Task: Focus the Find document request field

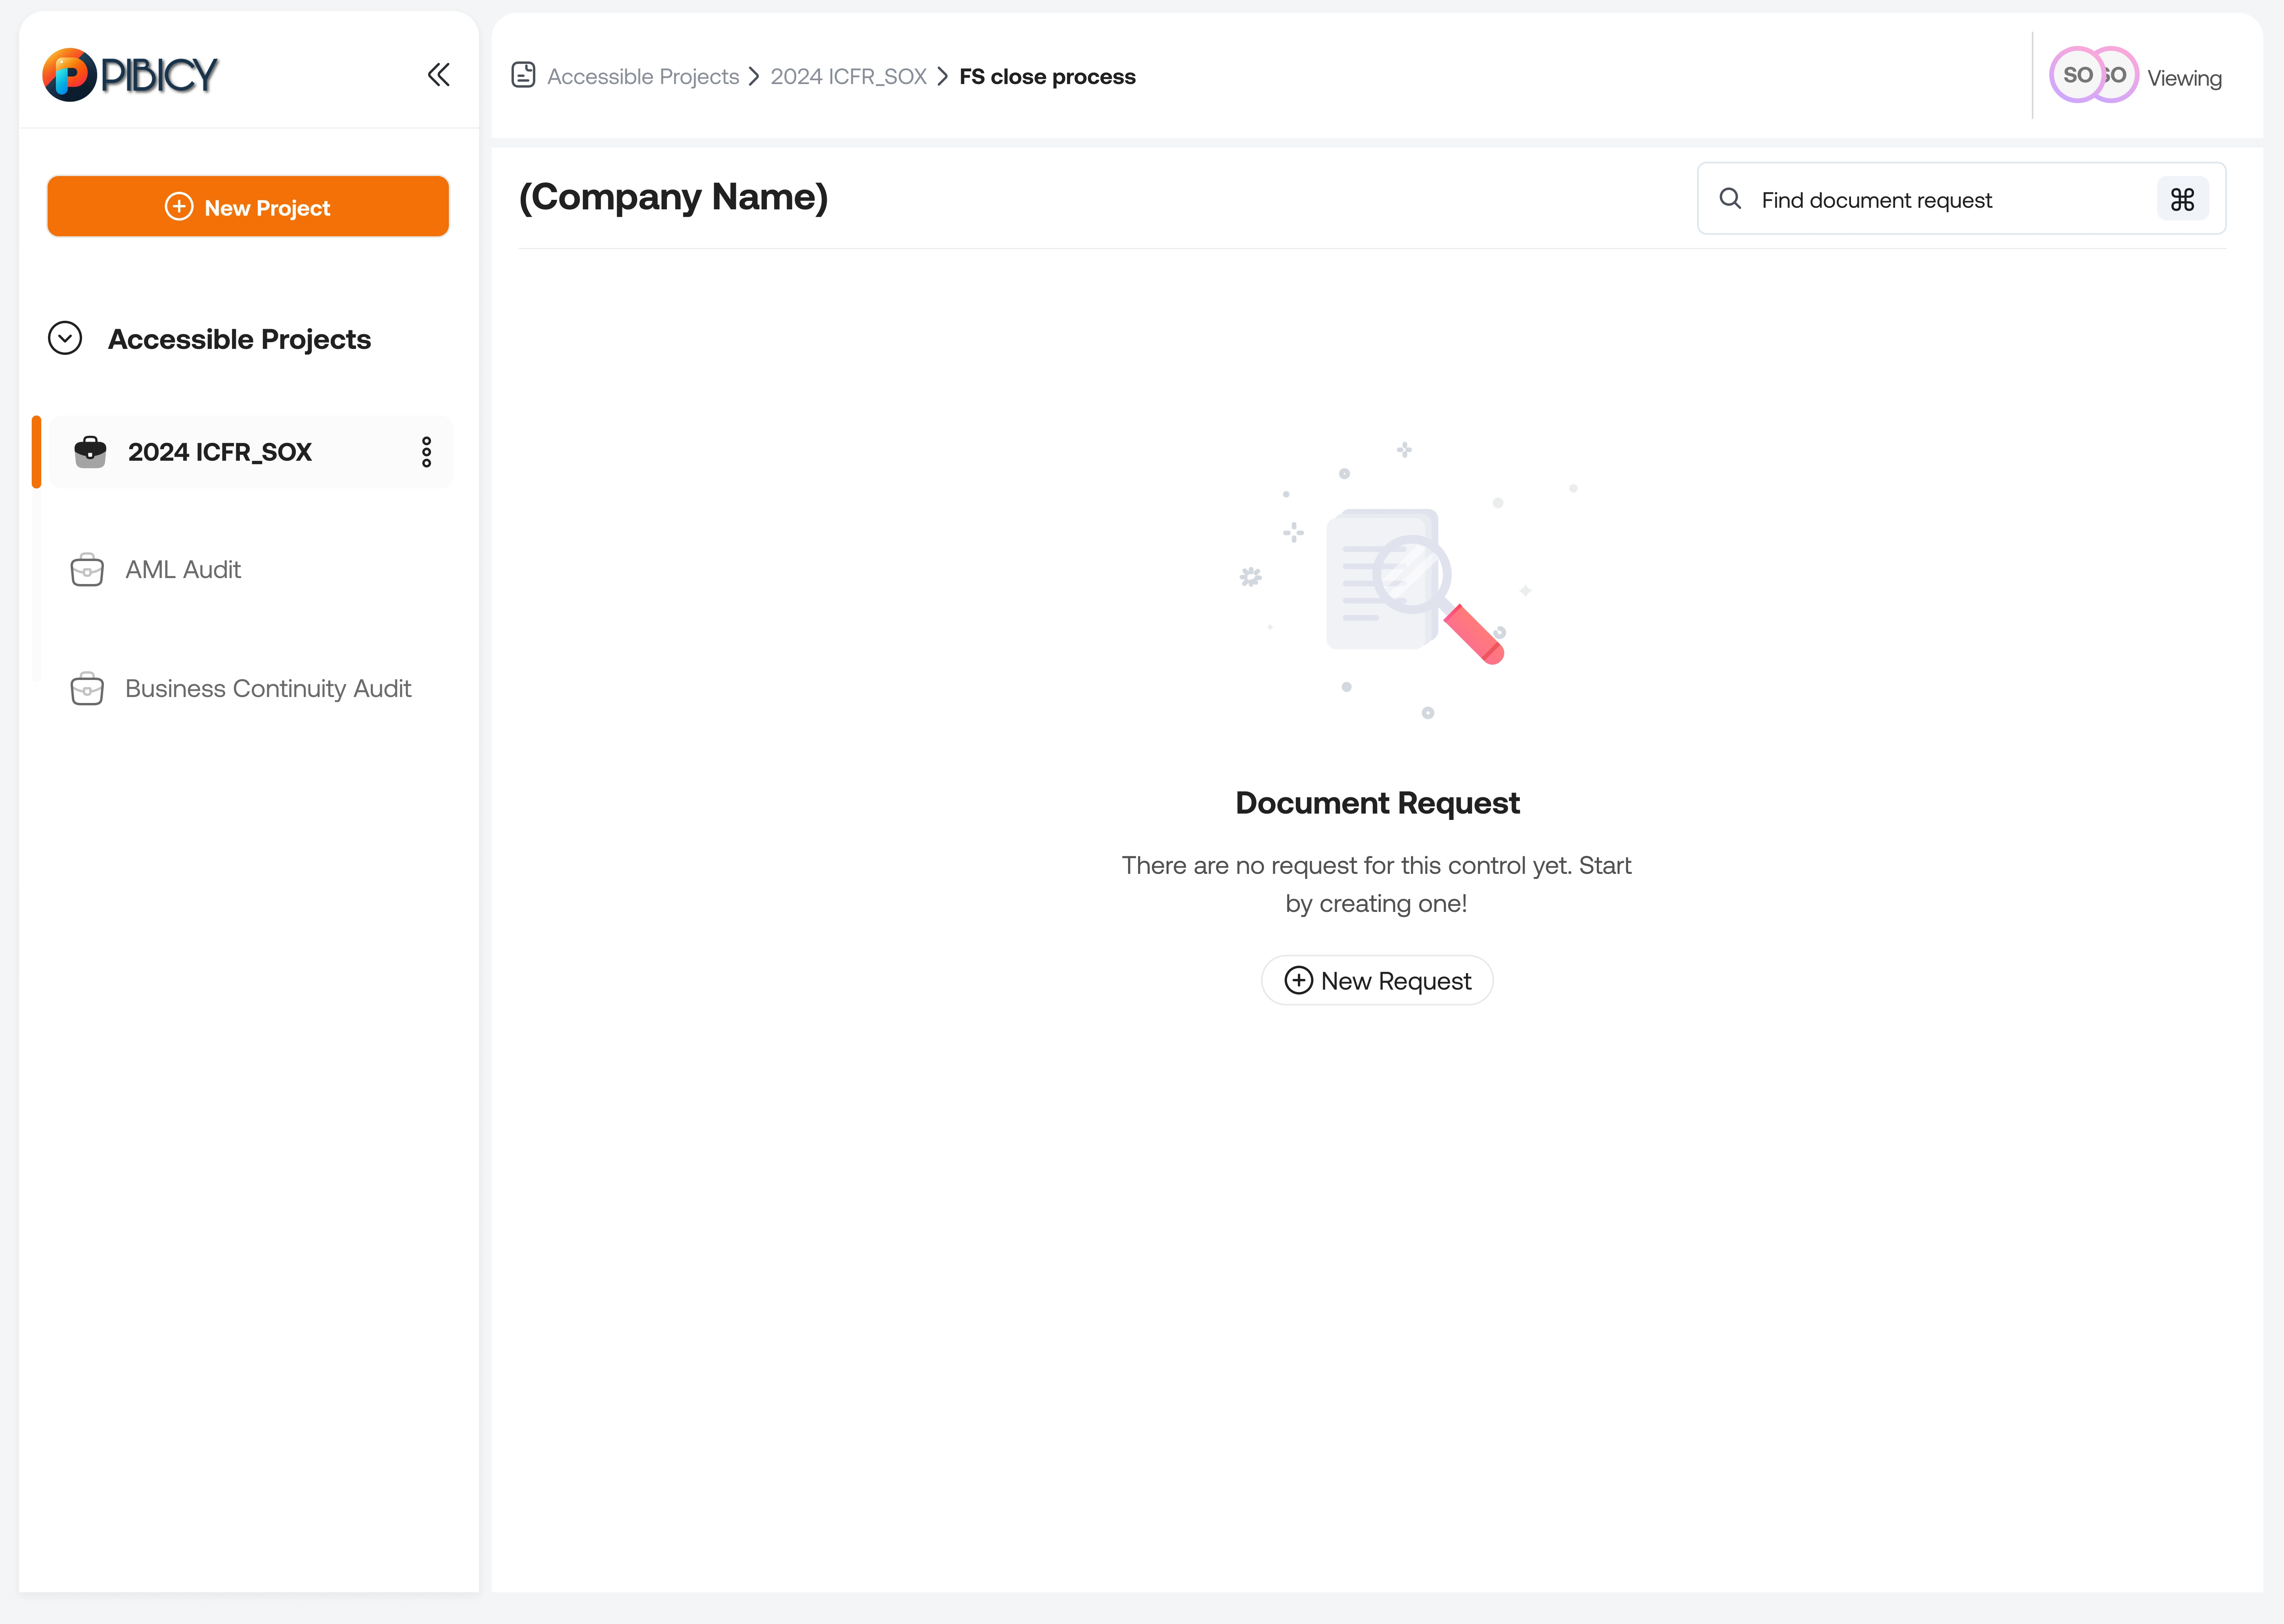Action: [x=1961, y=199]
